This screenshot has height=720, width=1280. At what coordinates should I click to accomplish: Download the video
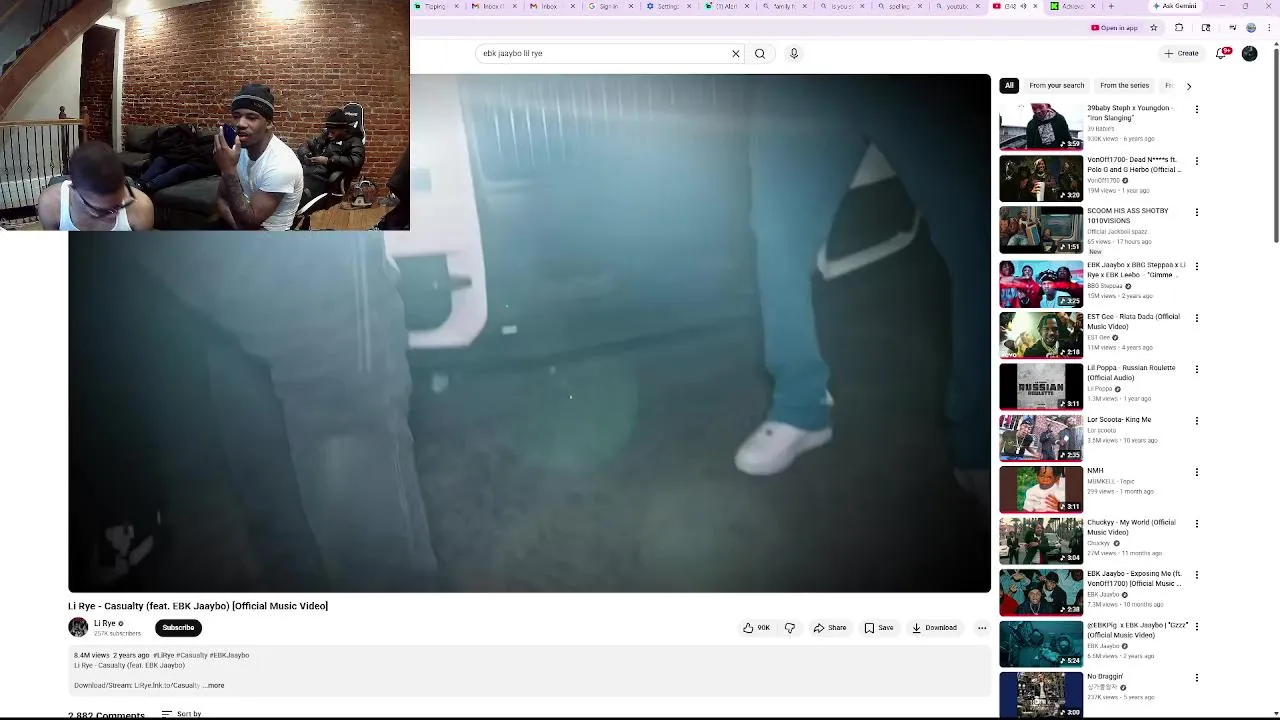coord(934,628)
